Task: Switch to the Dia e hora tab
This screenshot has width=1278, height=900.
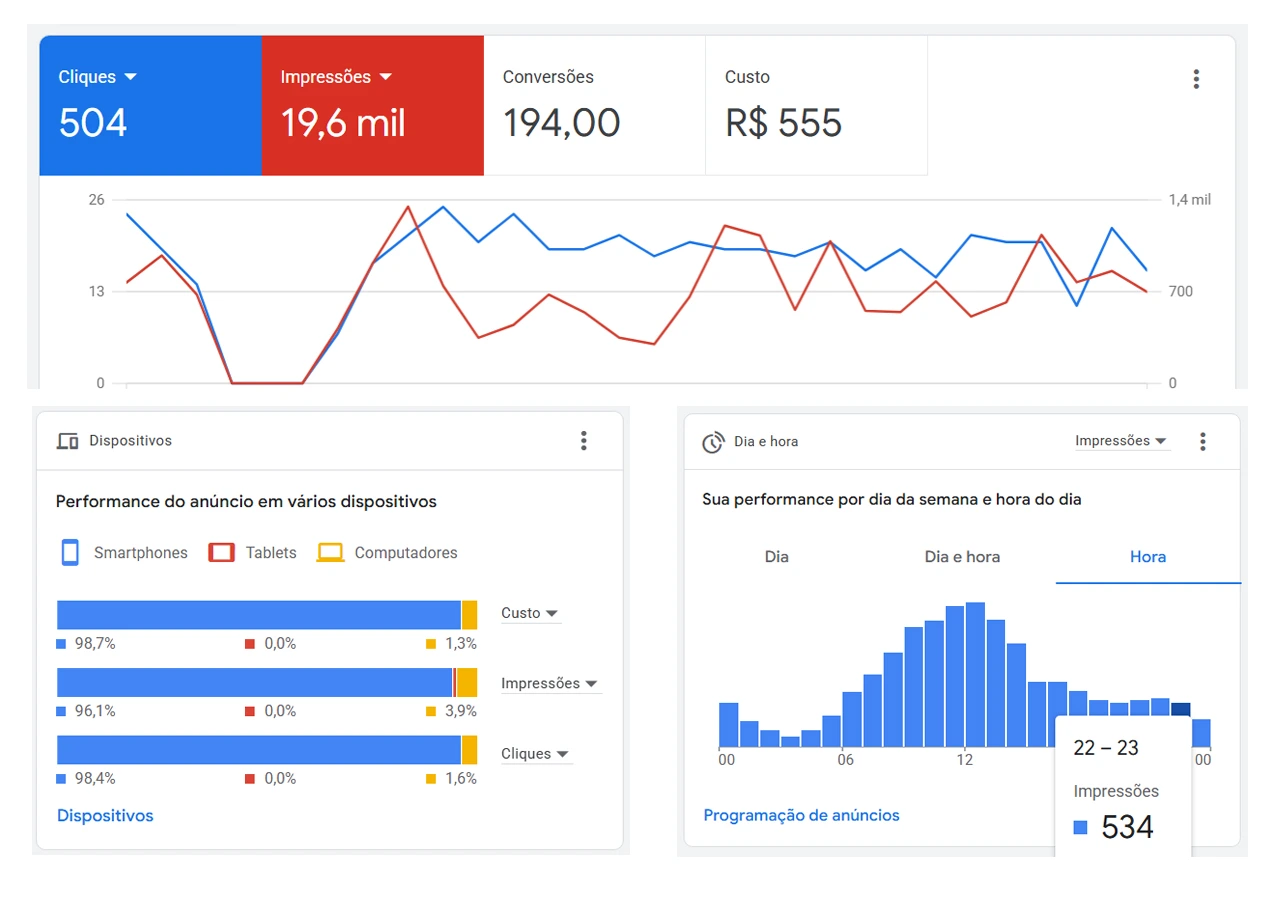Action: [x=962, y=557]
